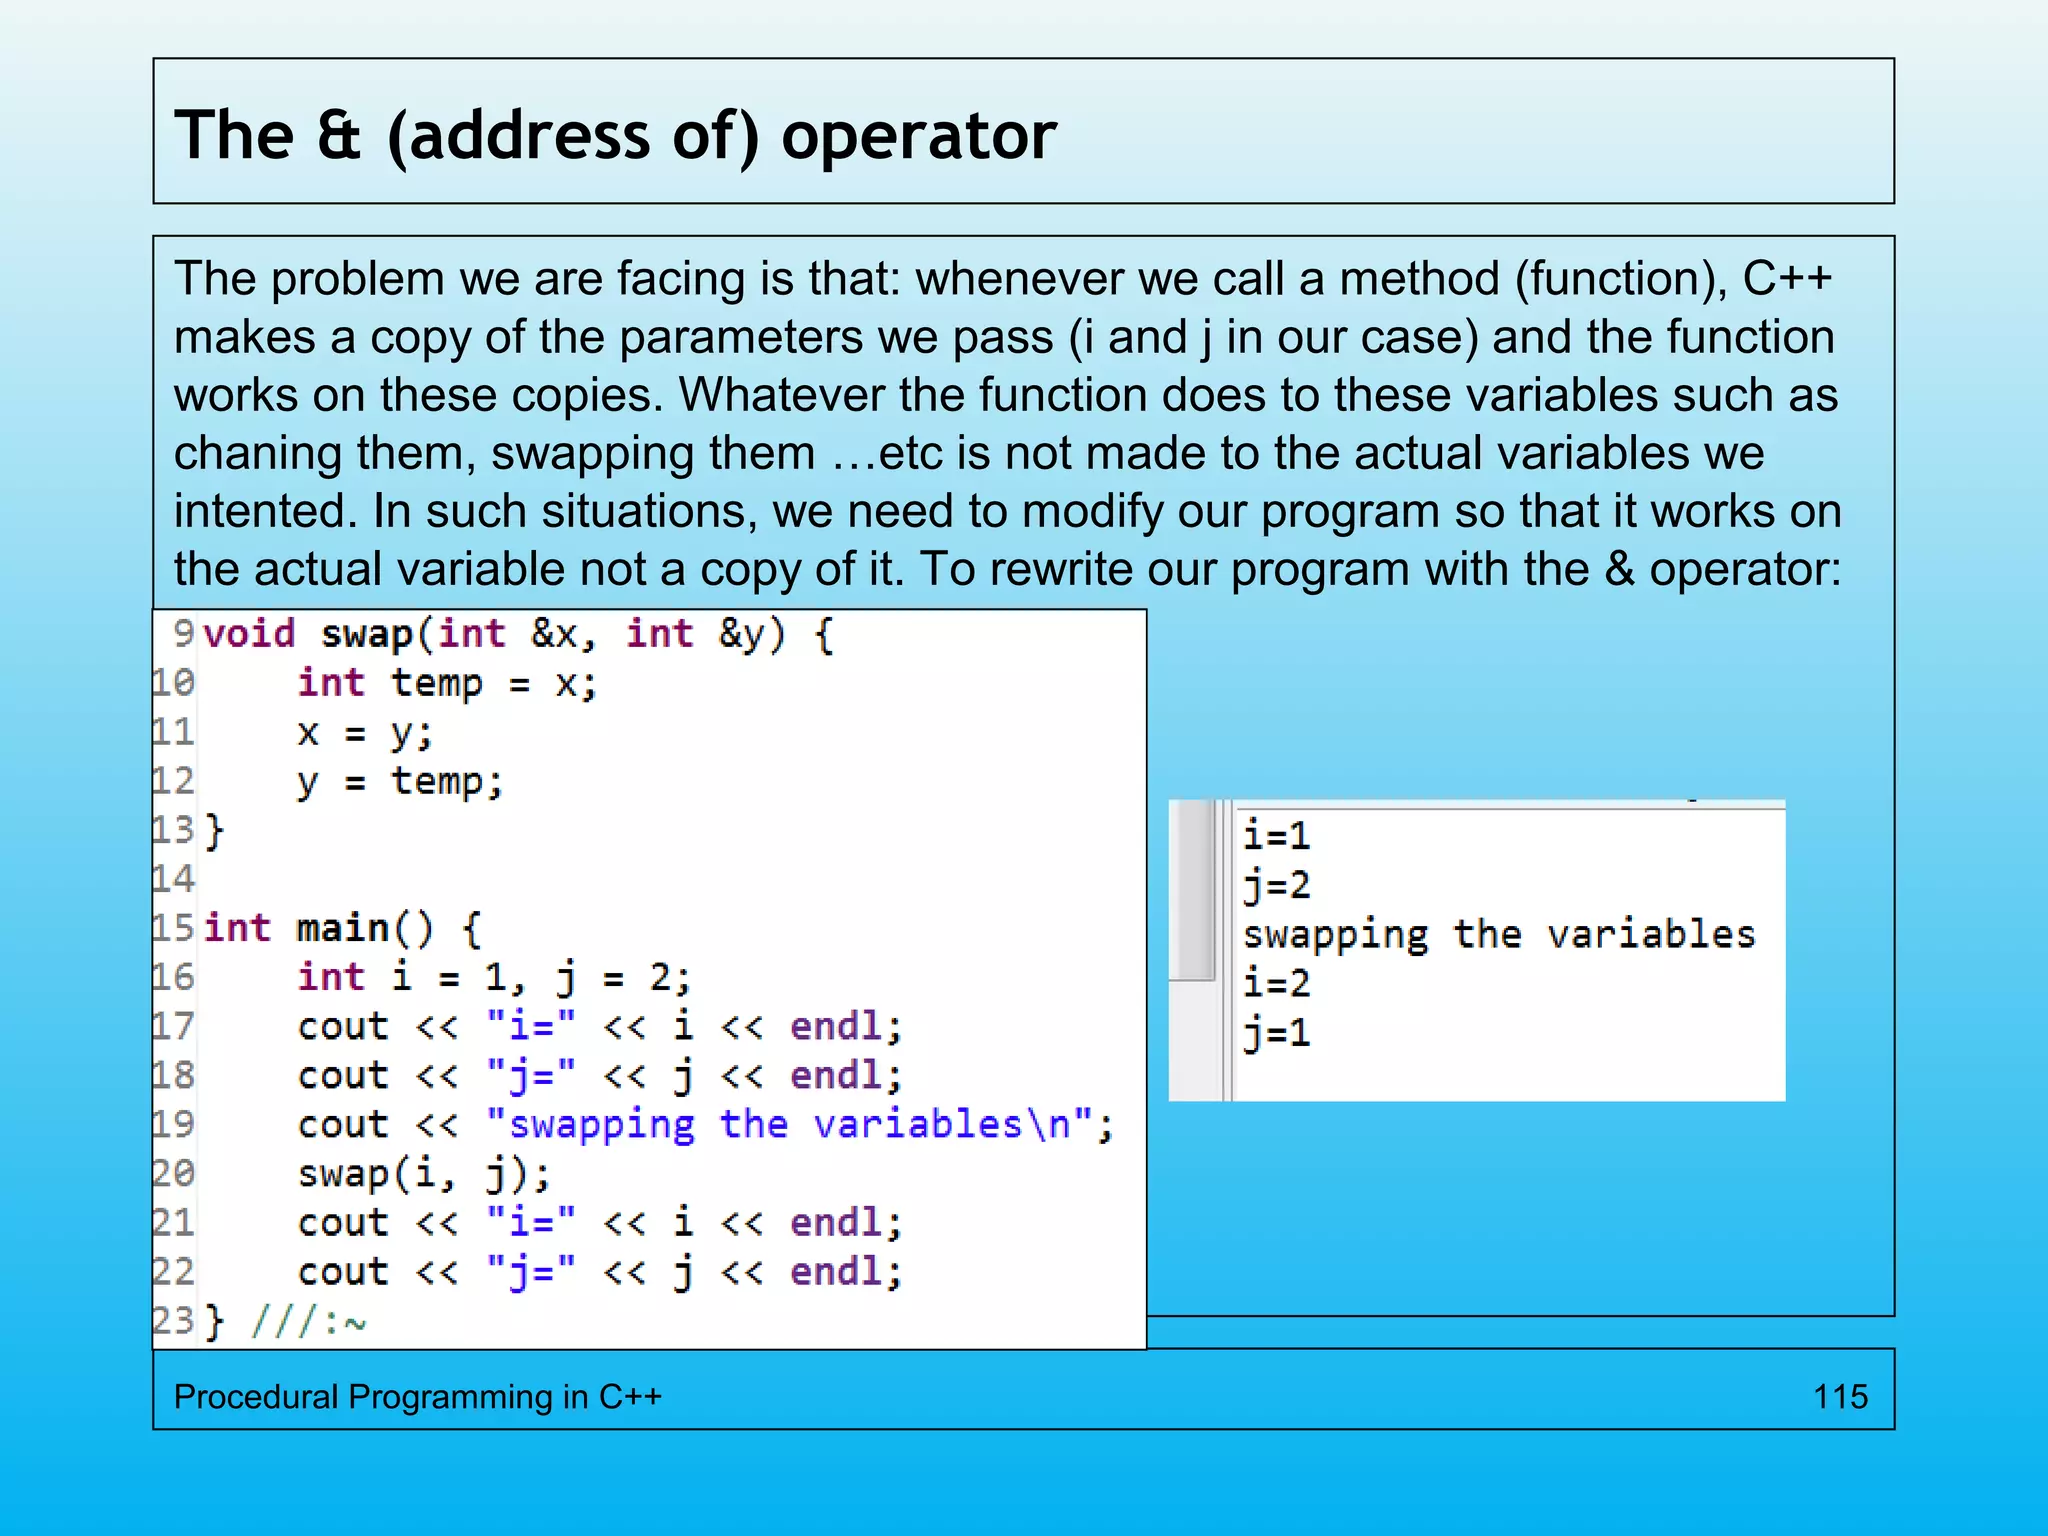Click line 19 "swapping the variables\n" string
Screen dimensions: 2048x1536
click(x=790, y=1125)
